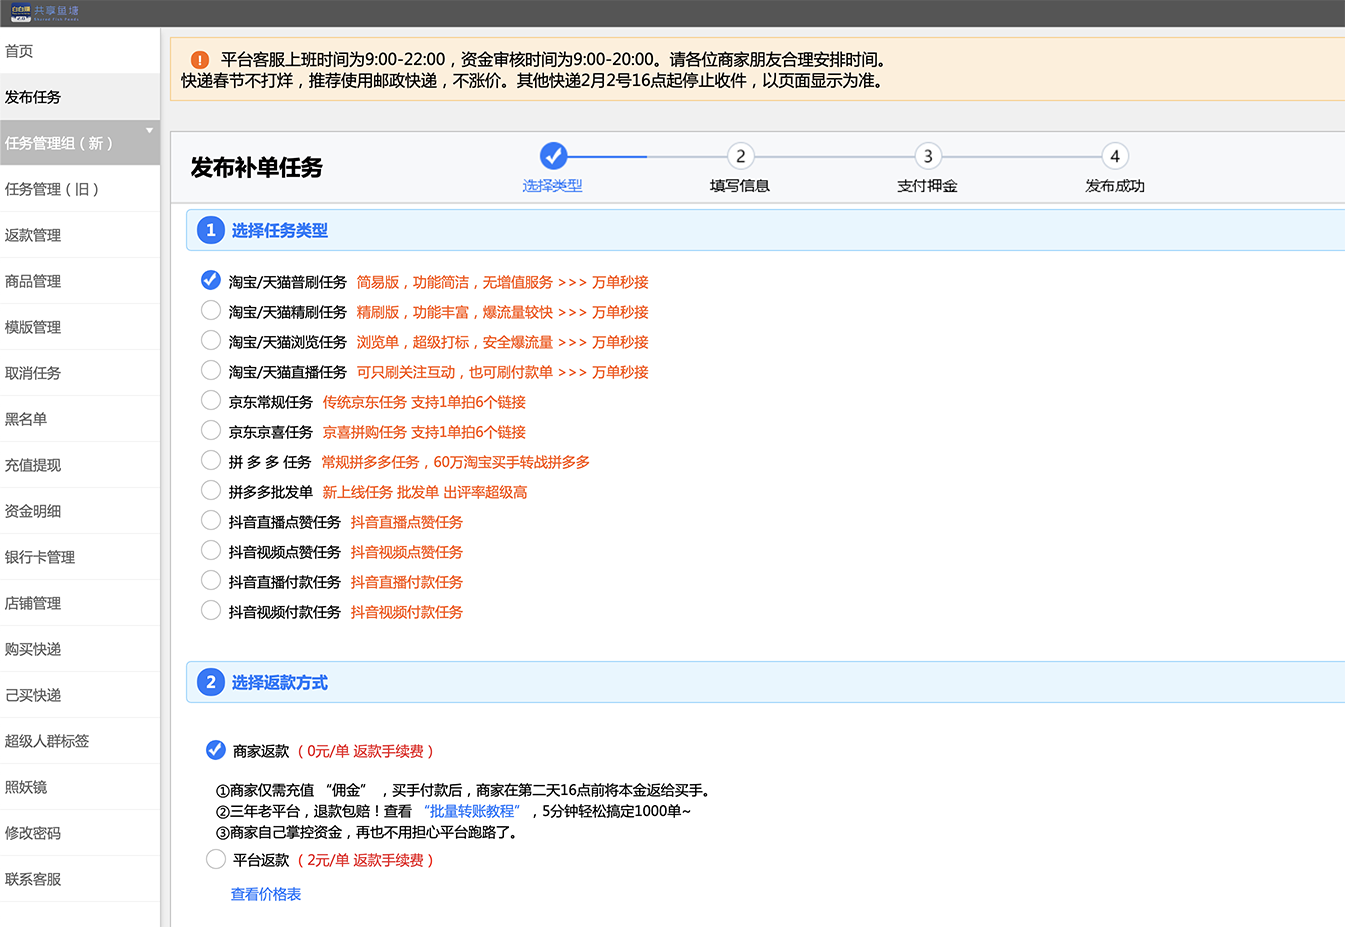Open 已买快递 in the sidebar
Image resolution: width=1345 pixels, height=927 pixels.
pyautogui.click(x=80, y=695)
